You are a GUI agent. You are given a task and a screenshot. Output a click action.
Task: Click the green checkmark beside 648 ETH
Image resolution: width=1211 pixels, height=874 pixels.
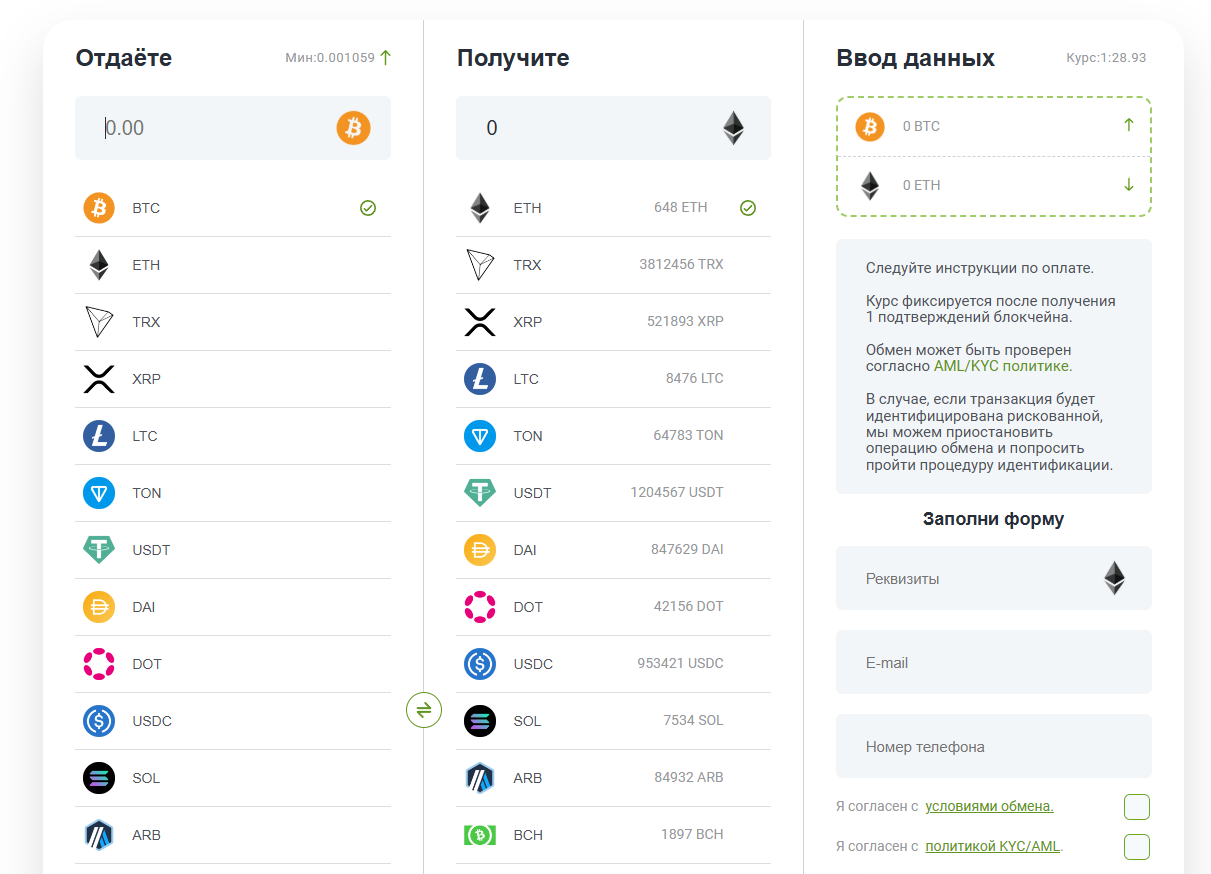748,208
